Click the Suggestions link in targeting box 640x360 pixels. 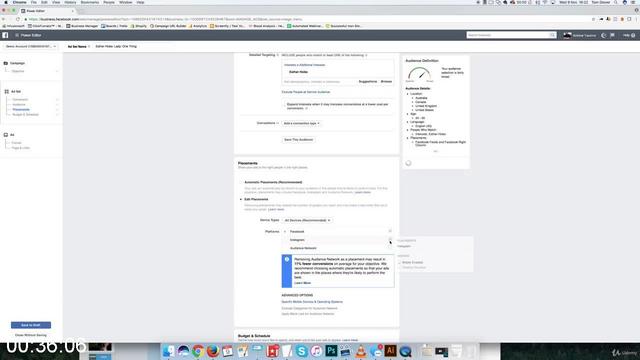pos(368,82)
